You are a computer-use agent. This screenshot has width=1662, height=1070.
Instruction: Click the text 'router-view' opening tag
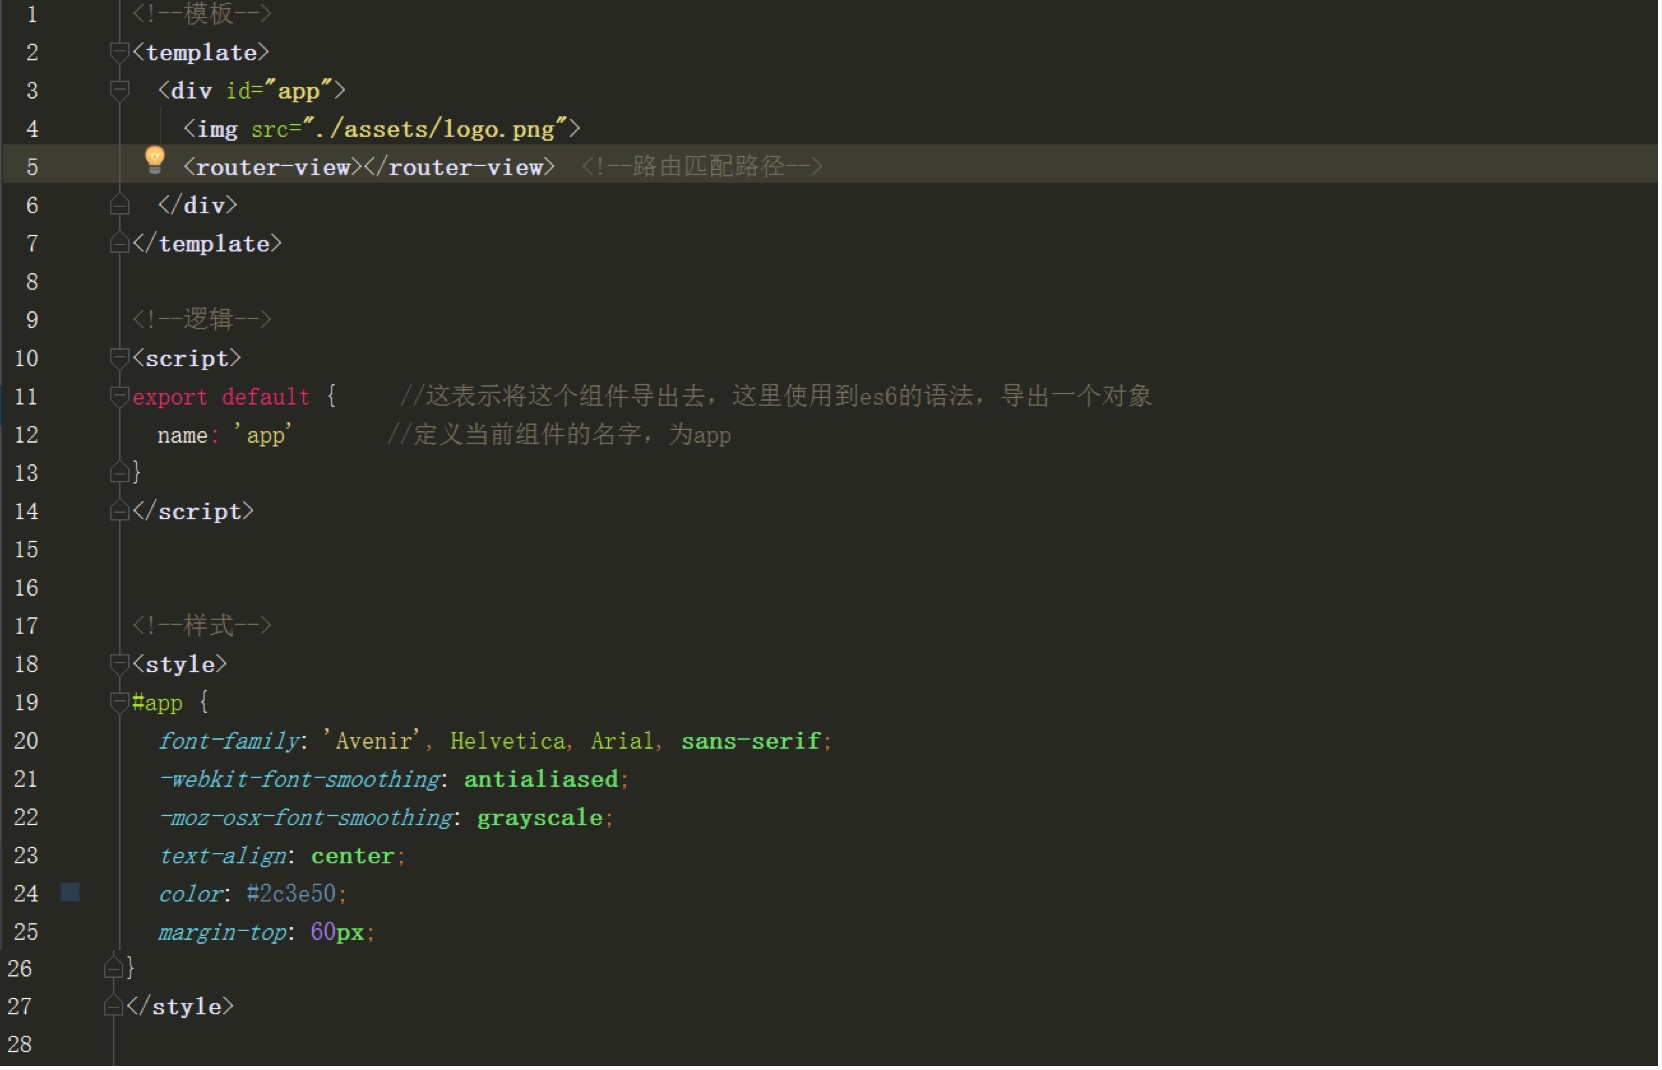[272, 167]
